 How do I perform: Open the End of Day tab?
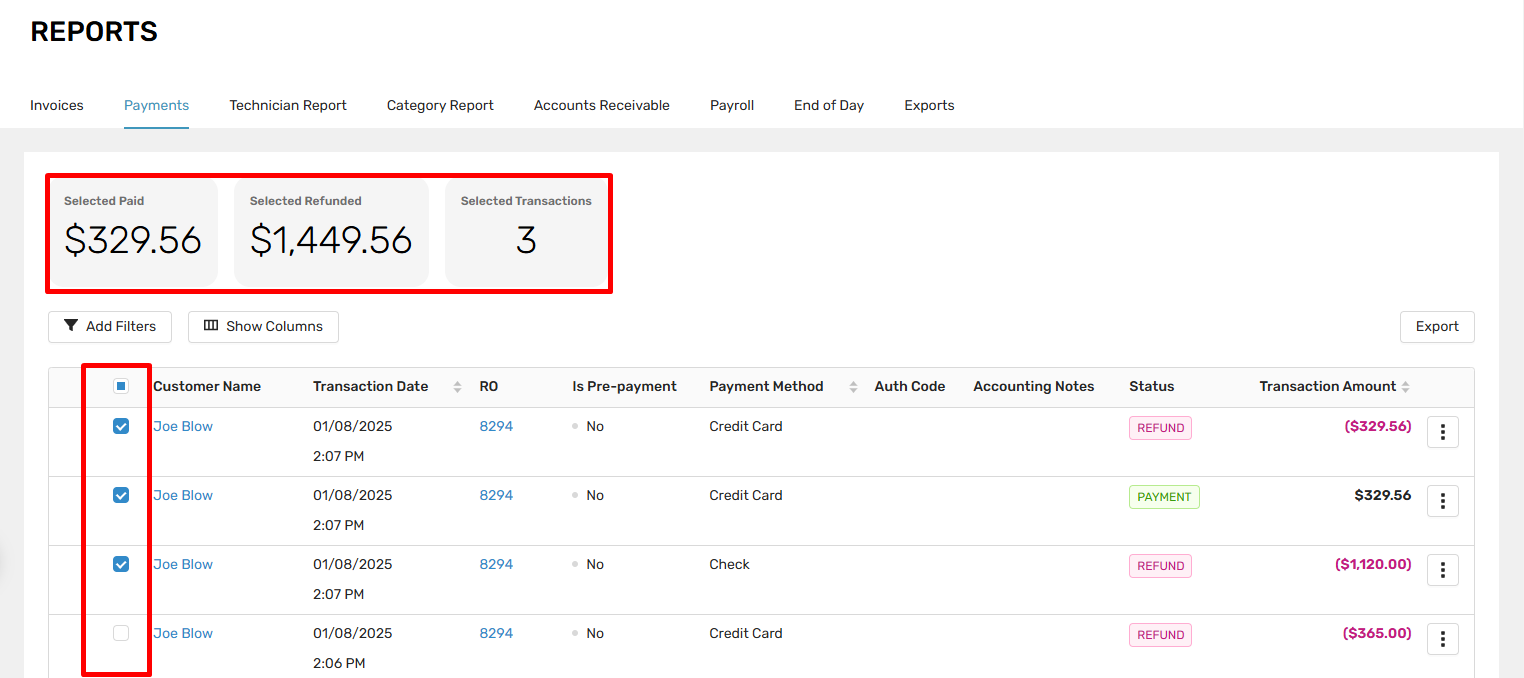(x=829, y=105)
